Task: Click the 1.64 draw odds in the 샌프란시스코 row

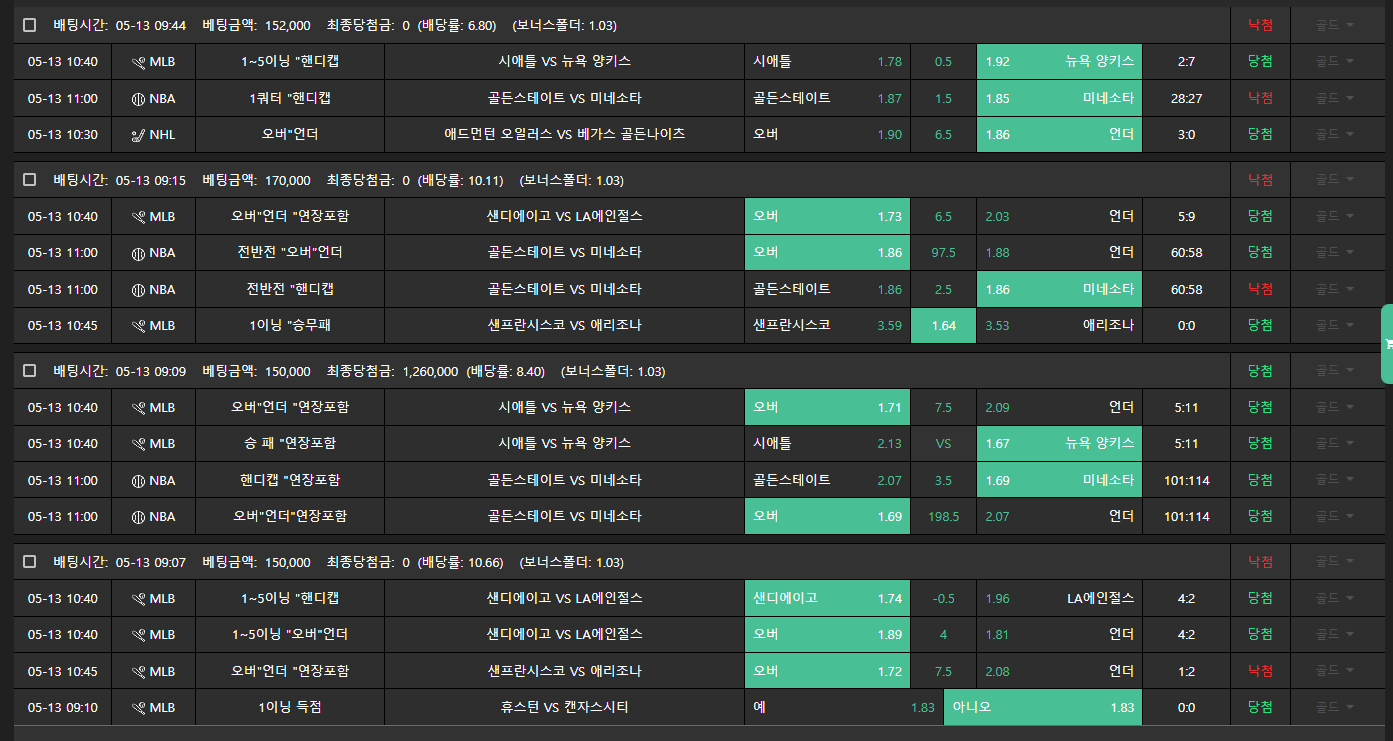Action: click(x=943, y=326)
